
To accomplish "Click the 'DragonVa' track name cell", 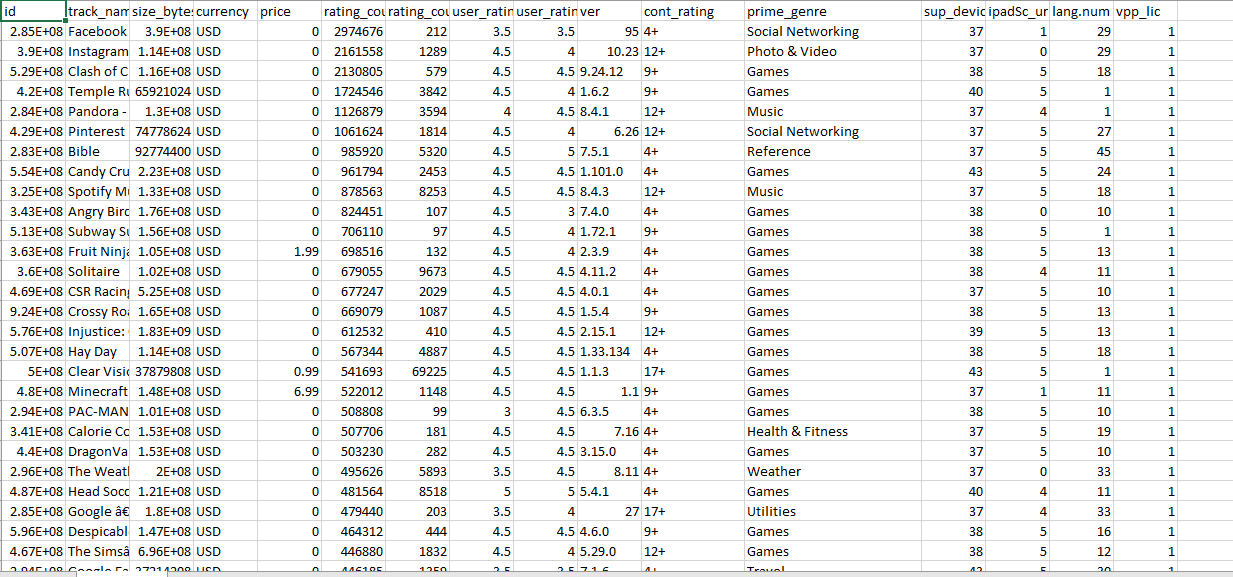I will point(98,452).
